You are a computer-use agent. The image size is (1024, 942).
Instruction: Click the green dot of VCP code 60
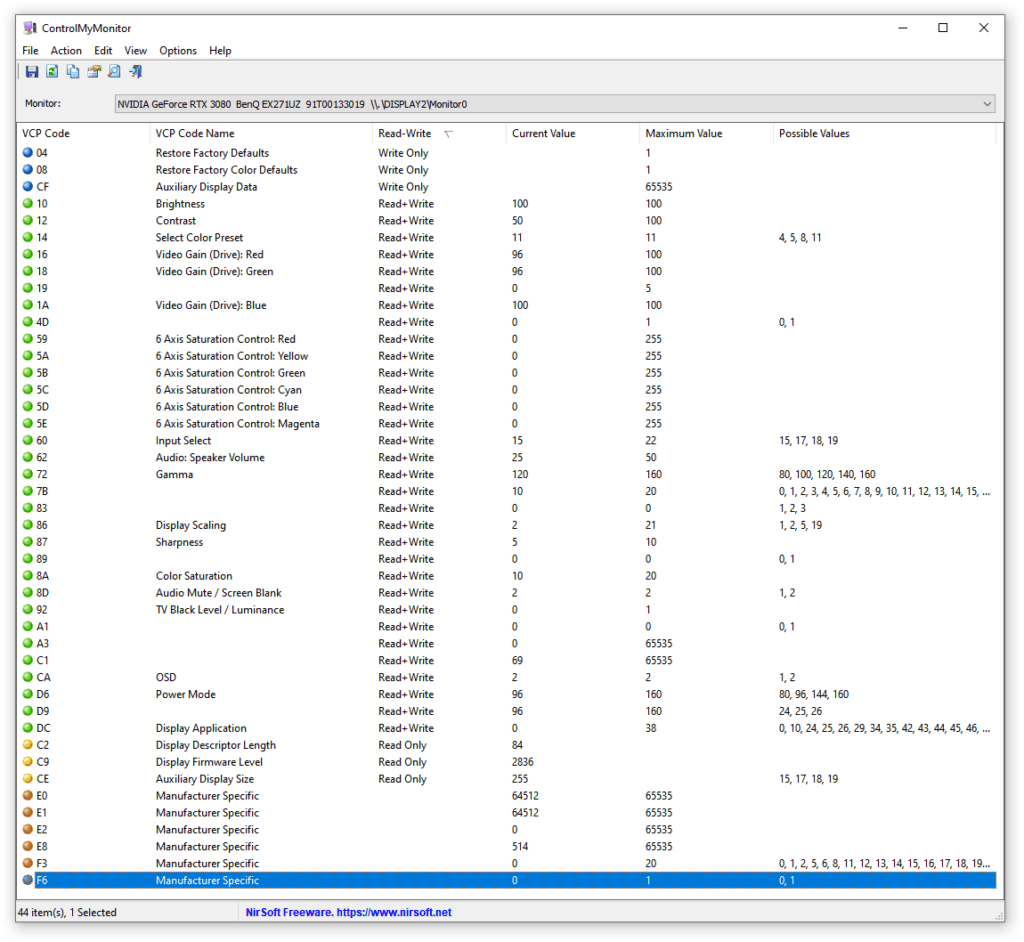point(27,440)
